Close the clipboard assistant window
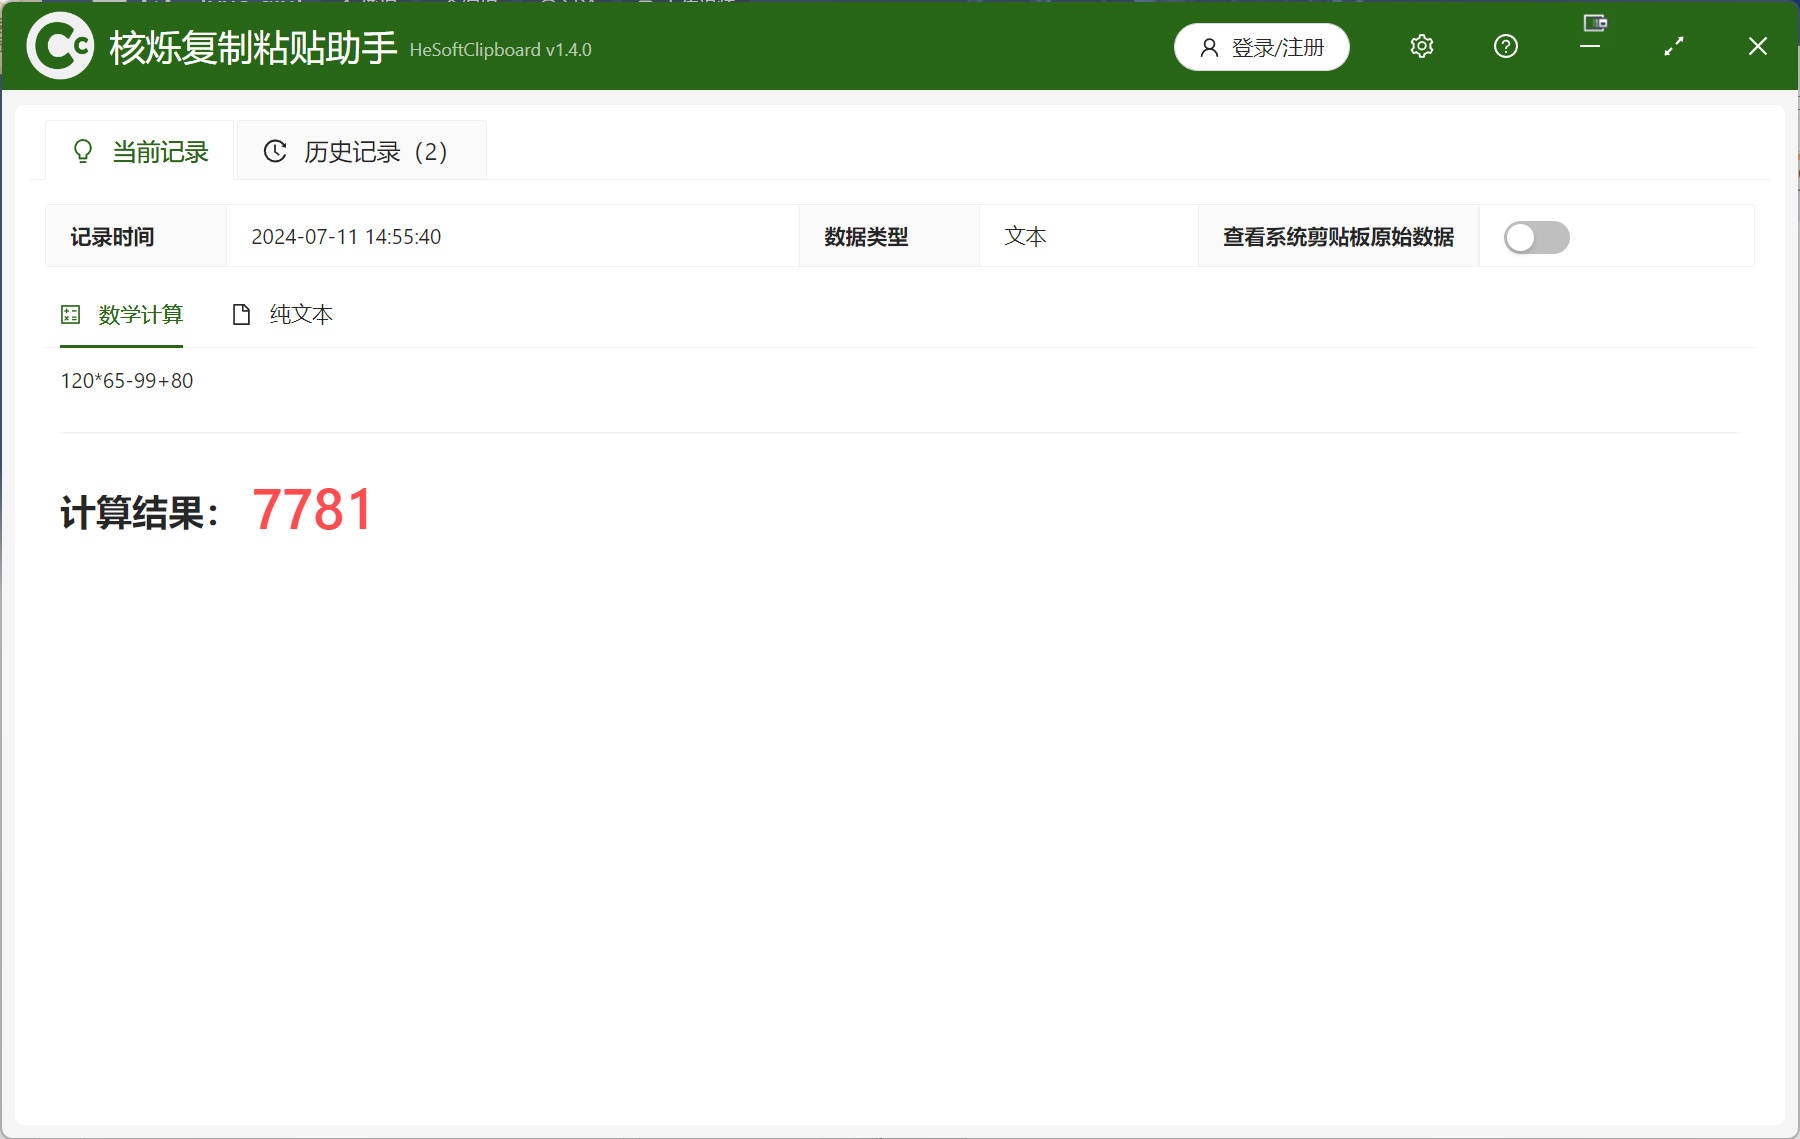The height and width of the screenshot is (1139, 1800). [1757, 47]
